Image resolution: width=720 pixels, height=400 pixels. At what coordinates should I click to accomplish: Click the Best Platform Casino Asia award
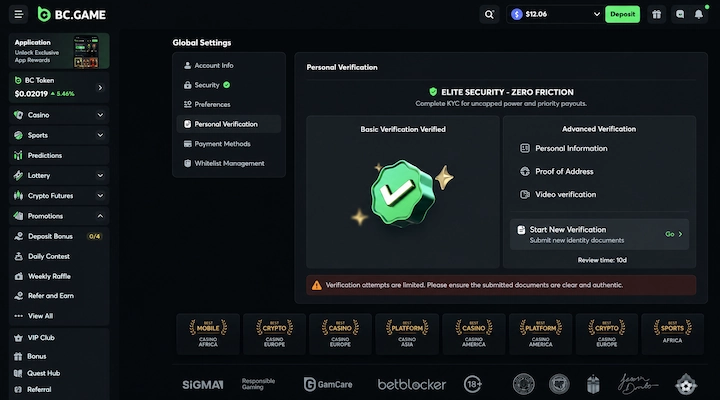click(407, 334)
